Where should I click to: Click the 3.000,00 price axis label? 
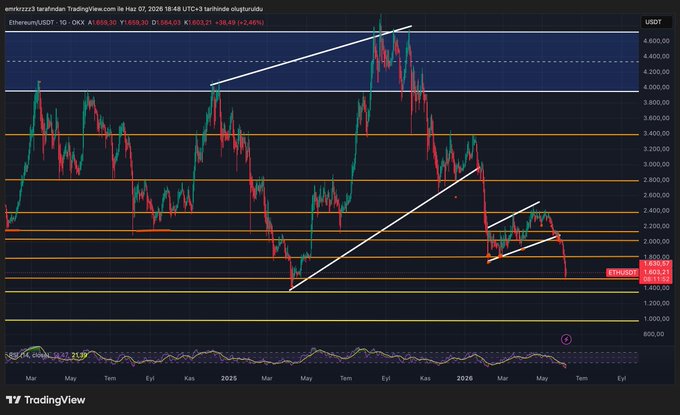[657, 164]
